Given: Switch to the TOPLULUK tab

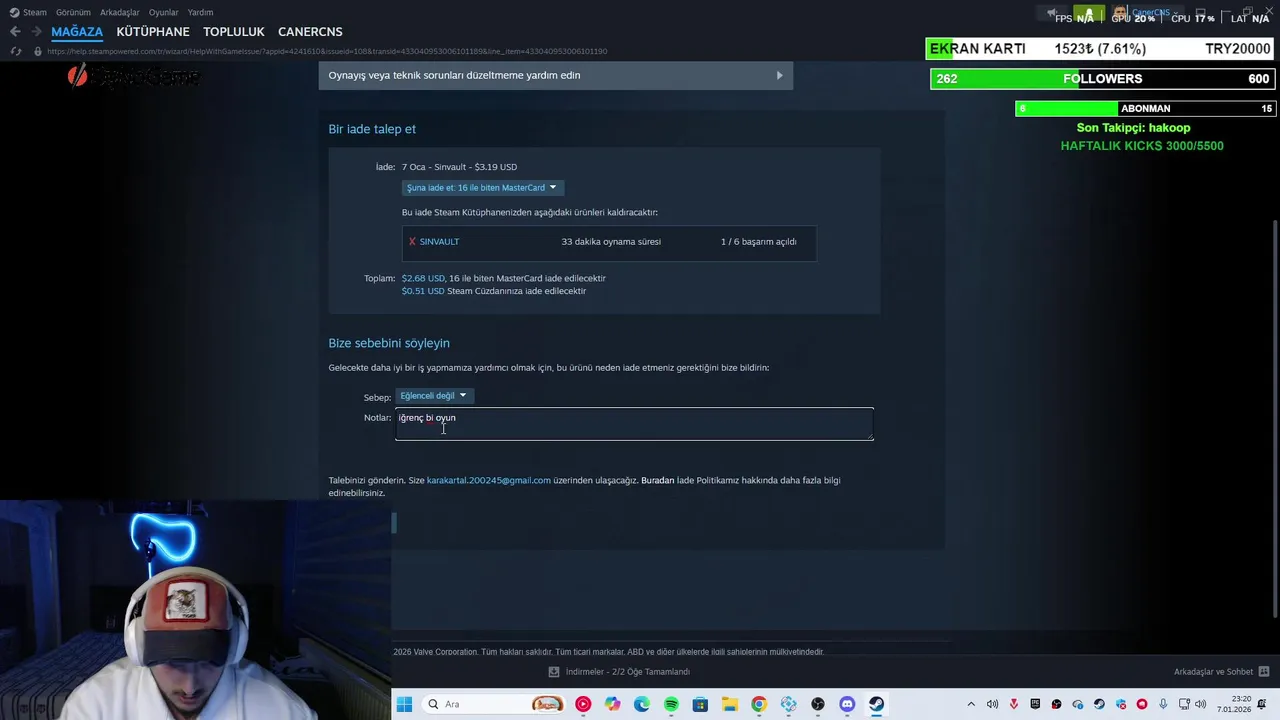Looking at the screenshot, I should click(234, 32).
